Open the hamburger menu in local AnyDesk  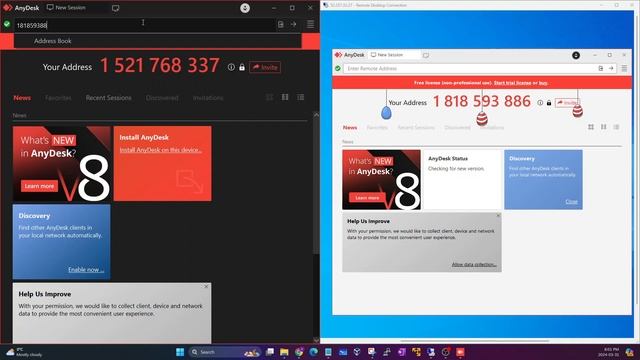(311, 24)
